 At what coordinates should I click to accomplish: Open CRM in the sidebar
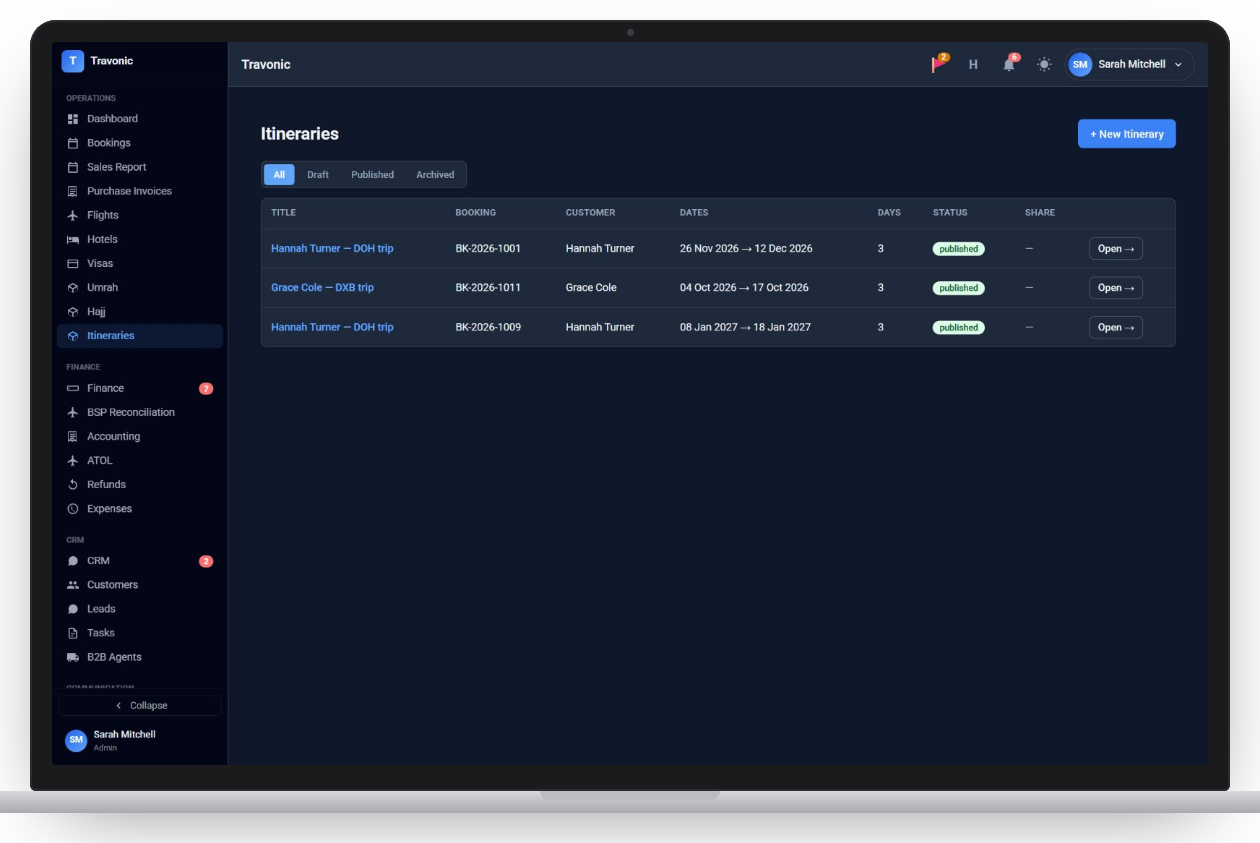[140, 561]
